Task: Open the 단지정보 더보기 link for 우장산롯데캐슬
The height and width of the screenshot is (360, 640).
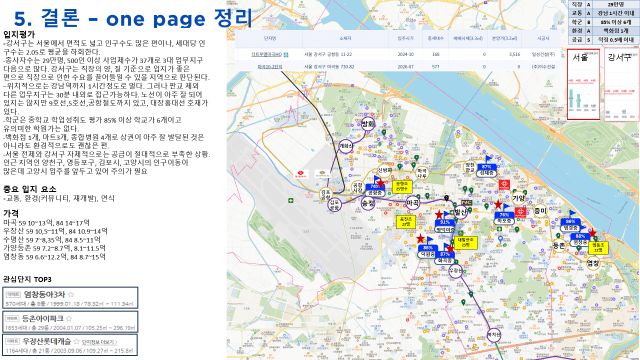Action: [100, 342]
